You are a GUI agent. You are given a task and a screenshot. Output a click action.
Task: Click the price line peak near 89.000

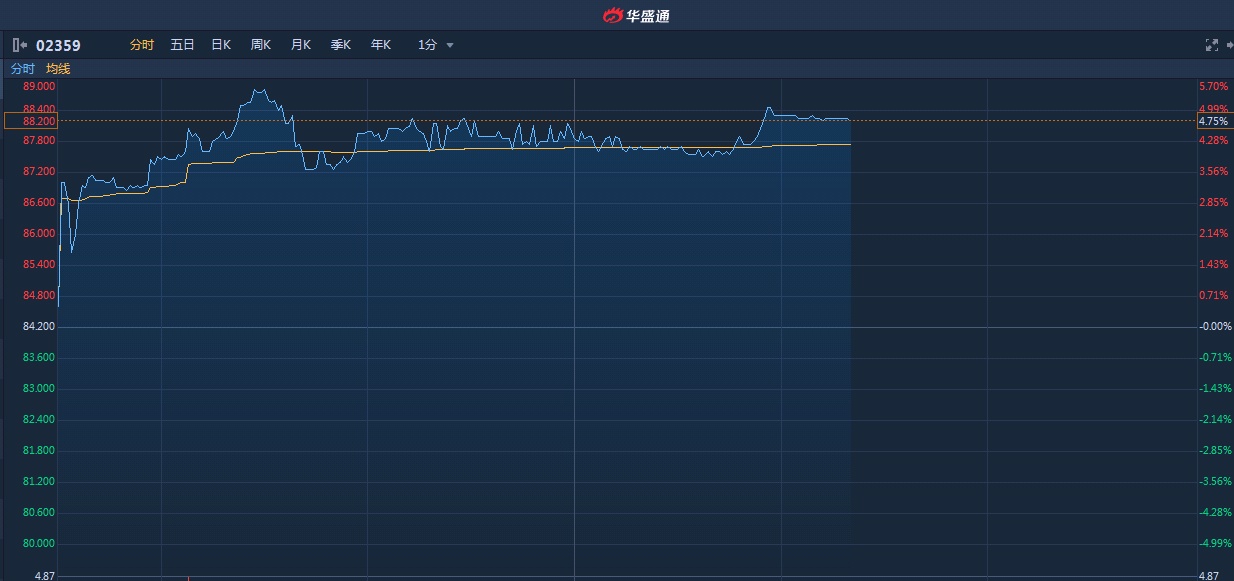click(x=259, y=91)
